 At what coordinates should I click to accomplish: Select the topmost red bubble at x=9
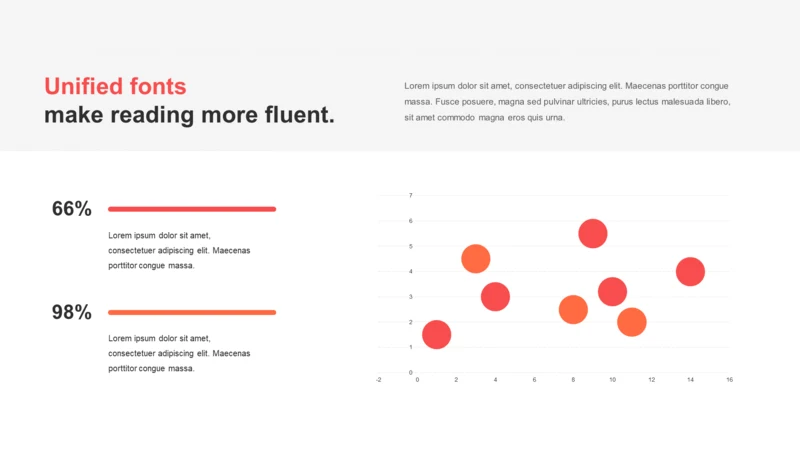click(x=593, y=234)
